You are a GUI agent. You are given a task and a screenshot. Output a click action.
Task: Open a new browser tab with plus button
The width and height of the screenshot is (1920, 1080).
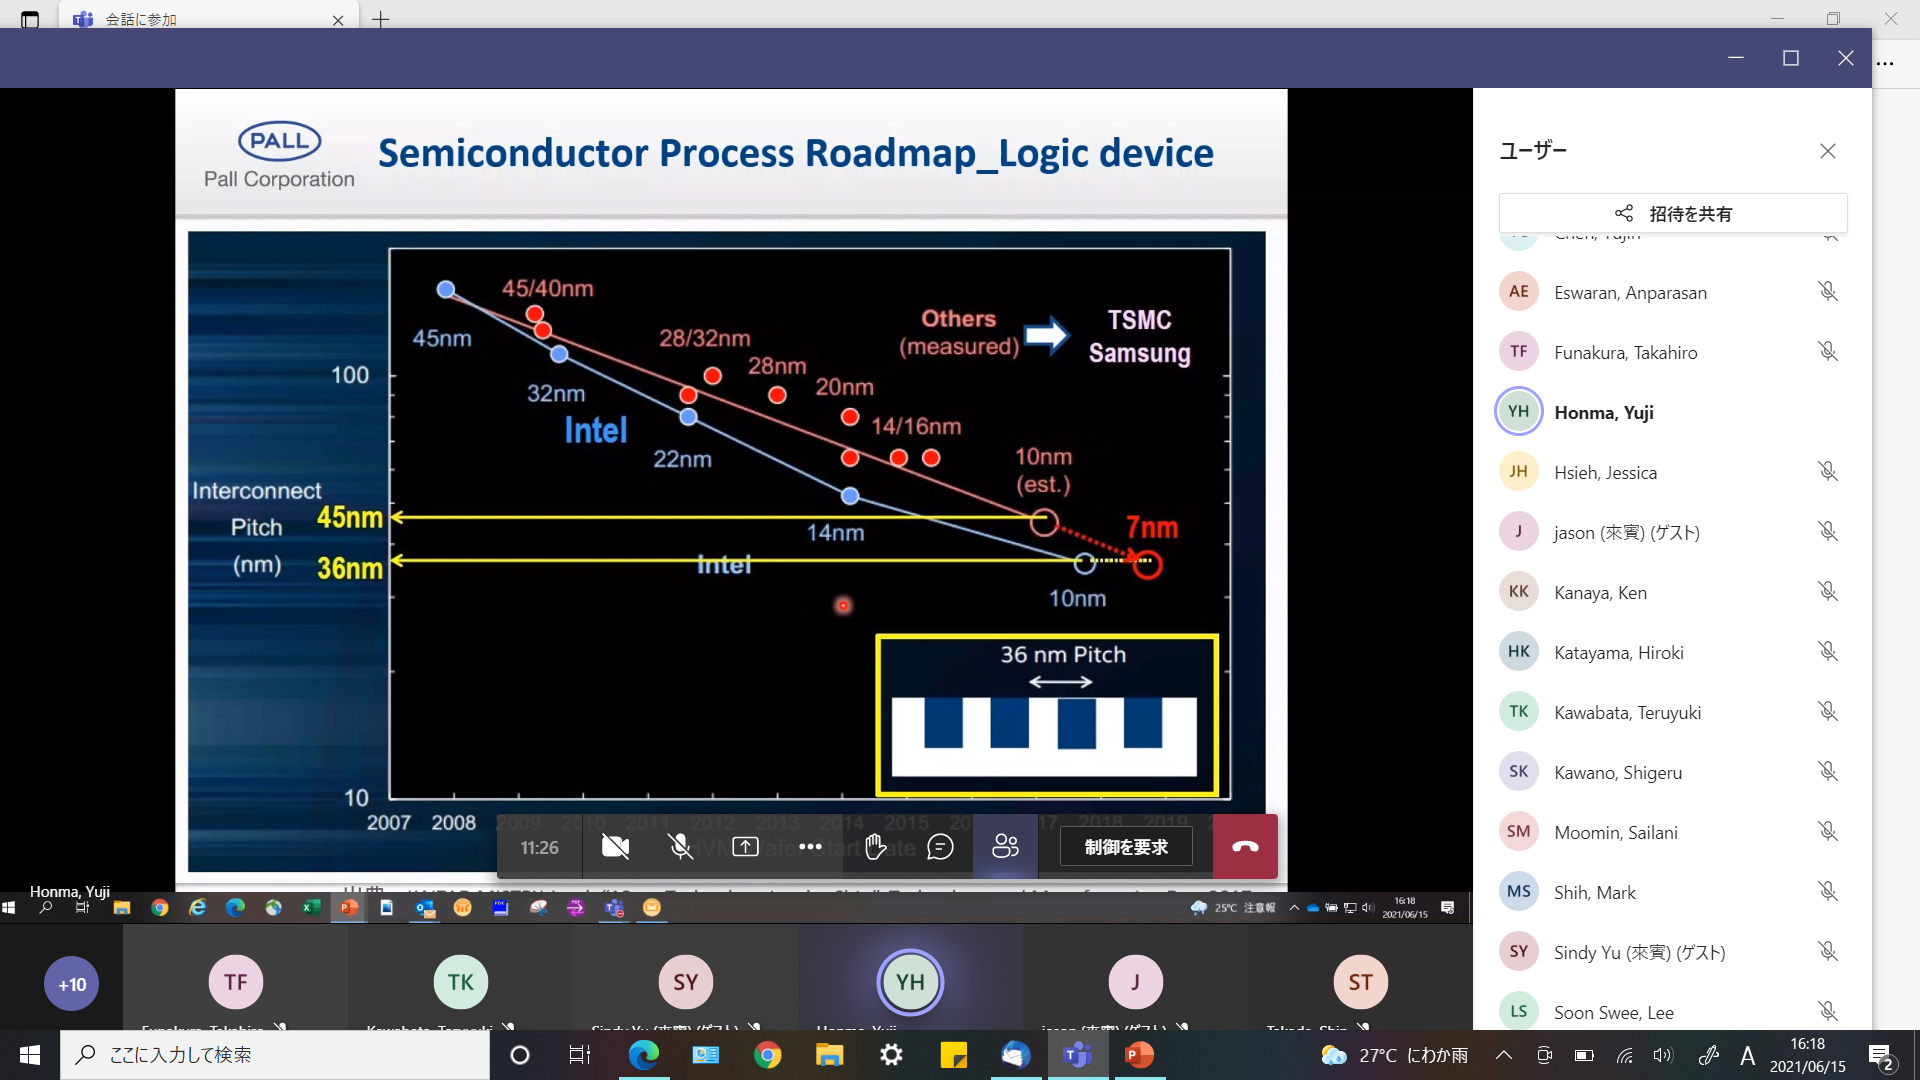point(381,19)
